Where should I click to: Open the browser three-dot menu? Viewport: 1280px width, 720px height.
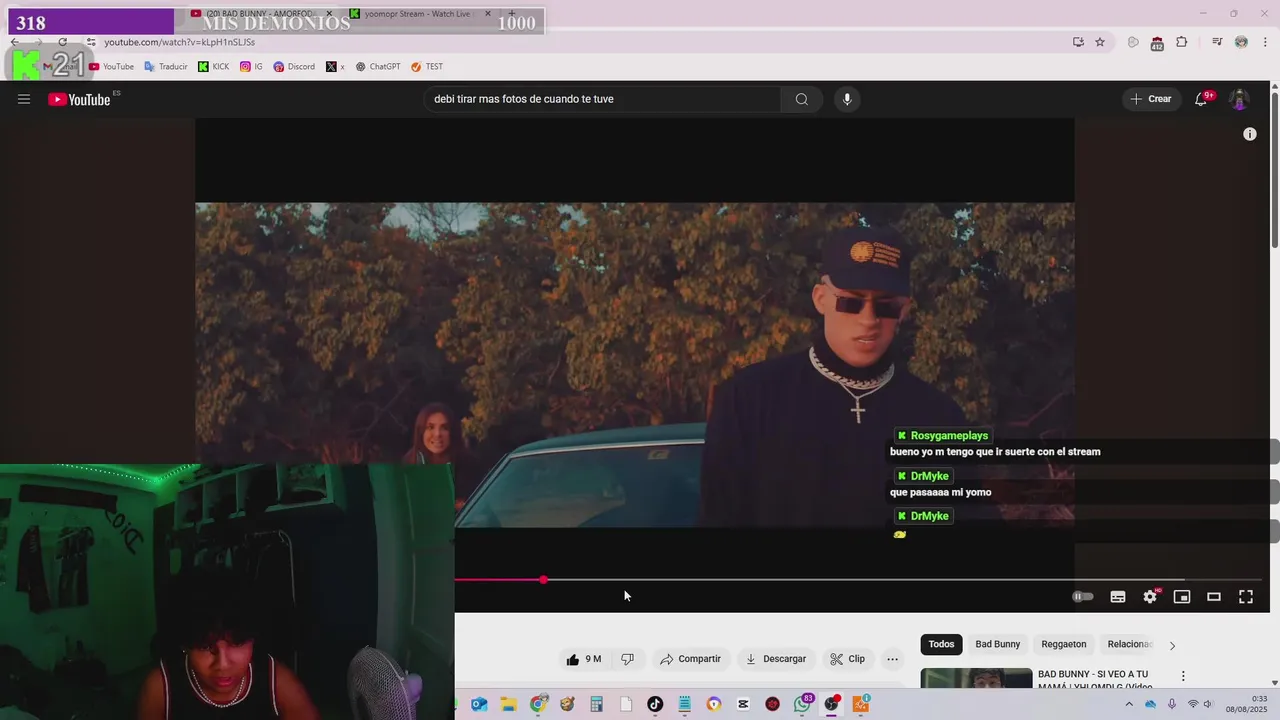click(x=1265, y=42)
